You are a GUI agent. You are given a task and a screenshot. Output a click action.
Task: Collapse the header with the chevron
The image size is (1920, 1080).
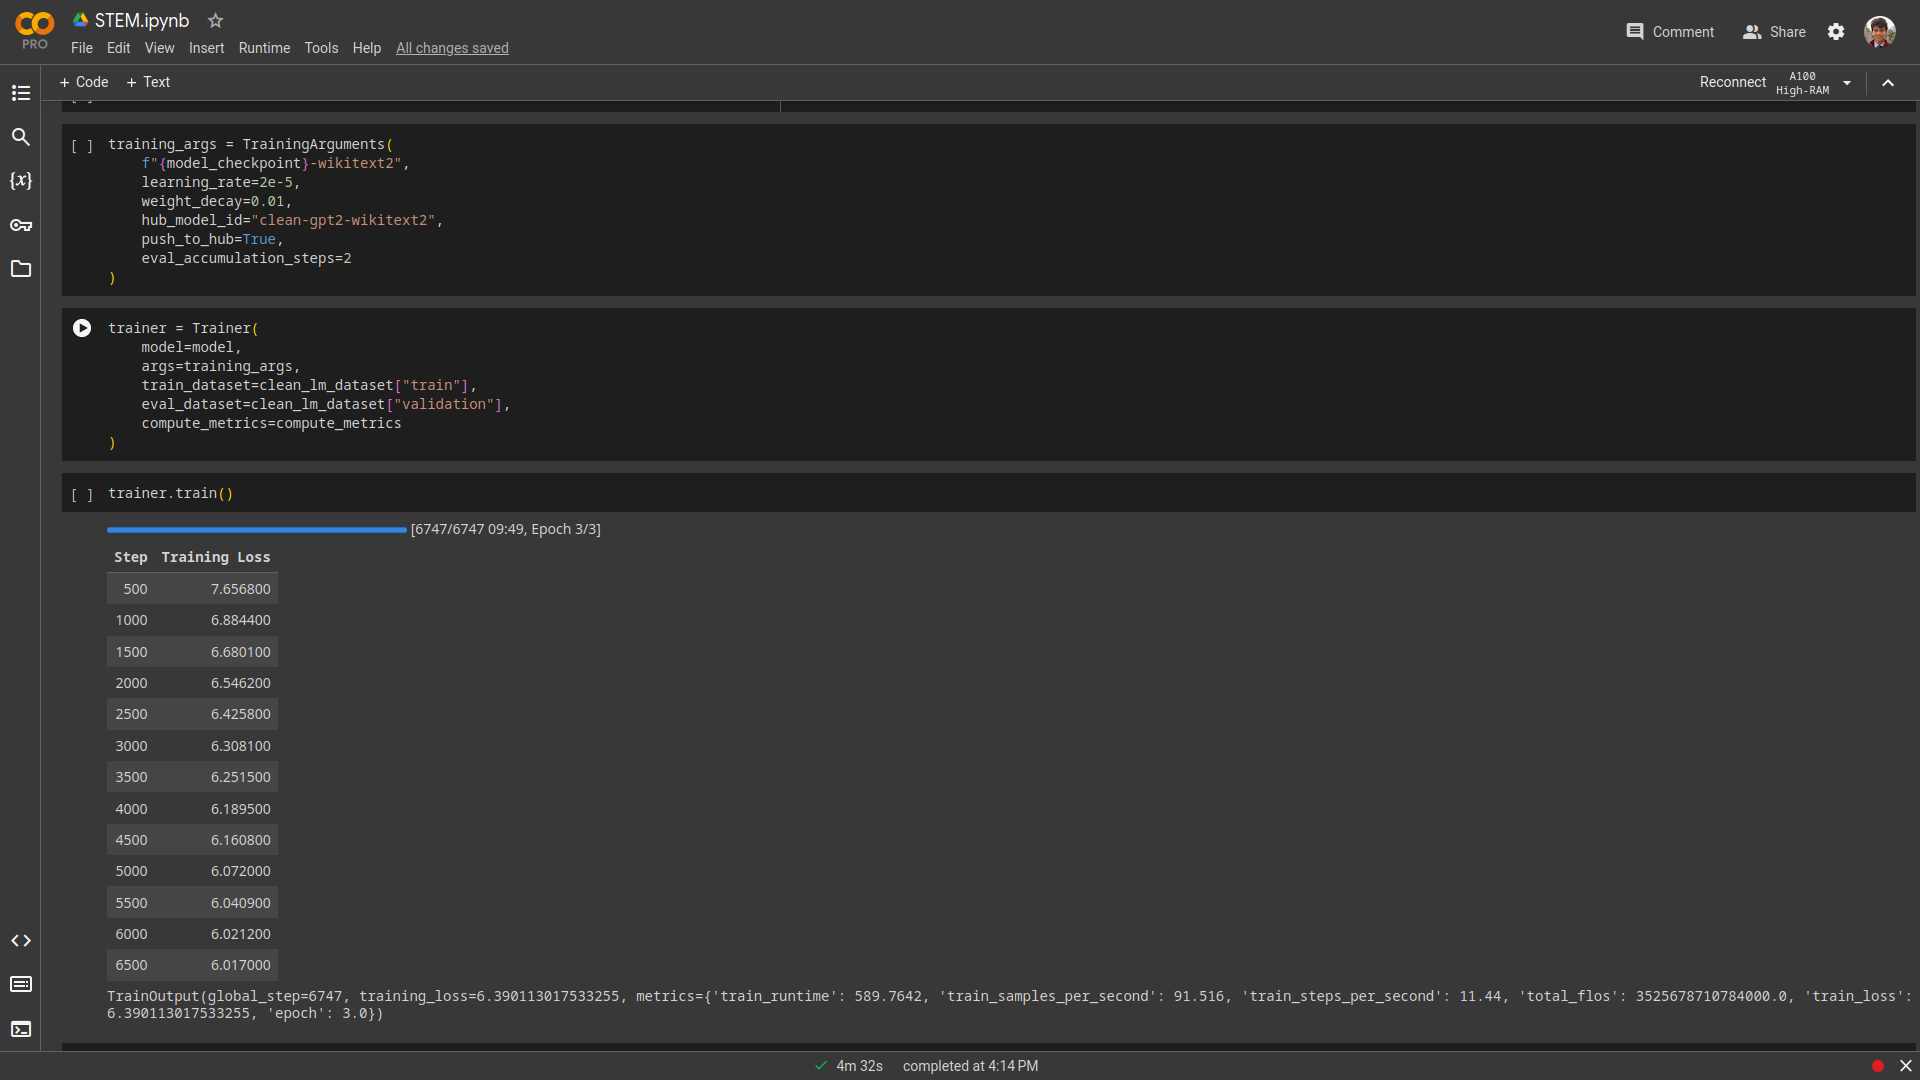1888,83
